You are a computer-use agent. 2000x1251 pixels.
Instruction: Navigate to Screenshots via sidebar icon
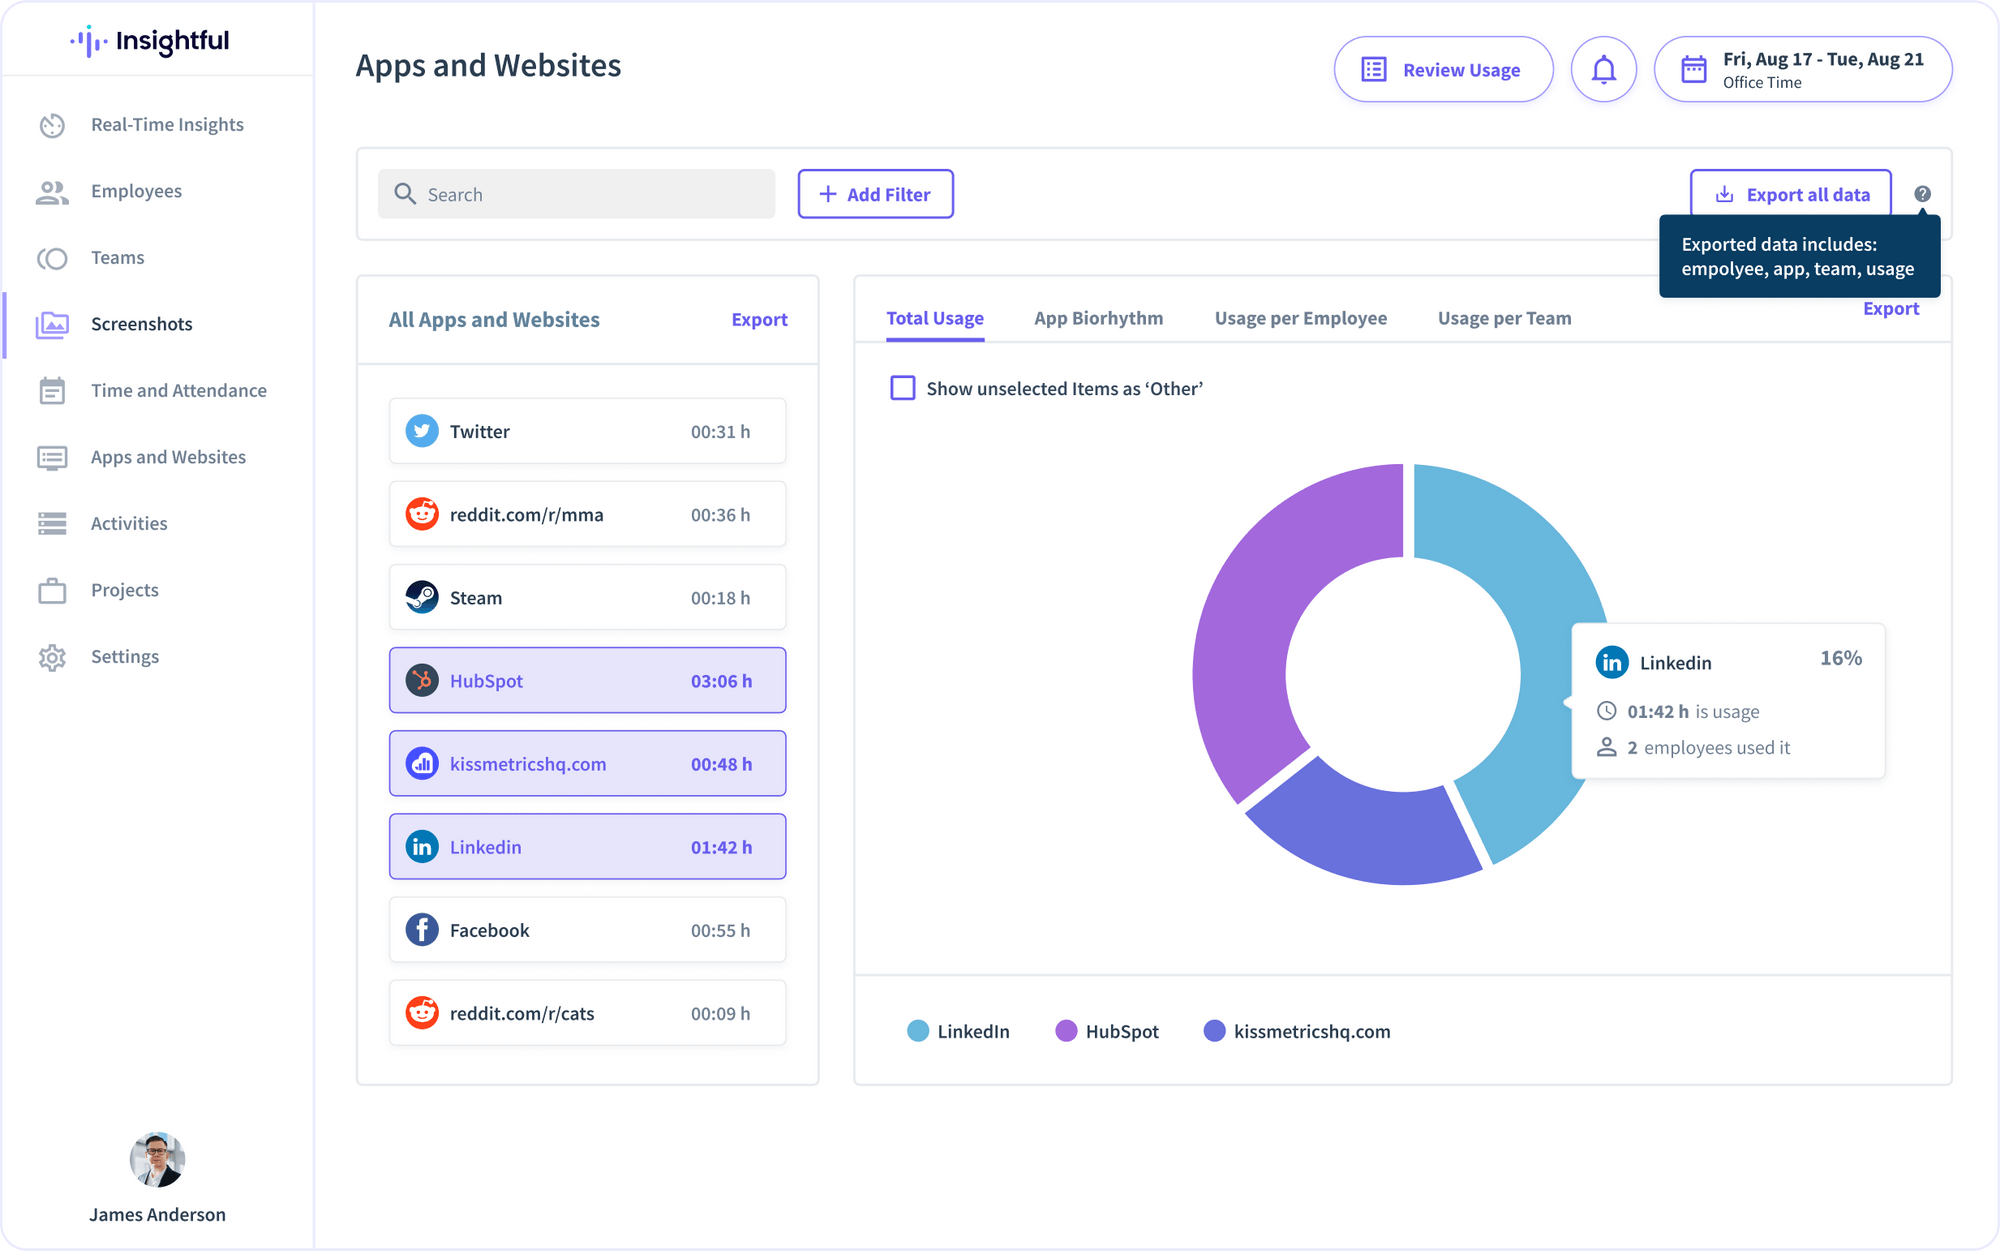51,323
